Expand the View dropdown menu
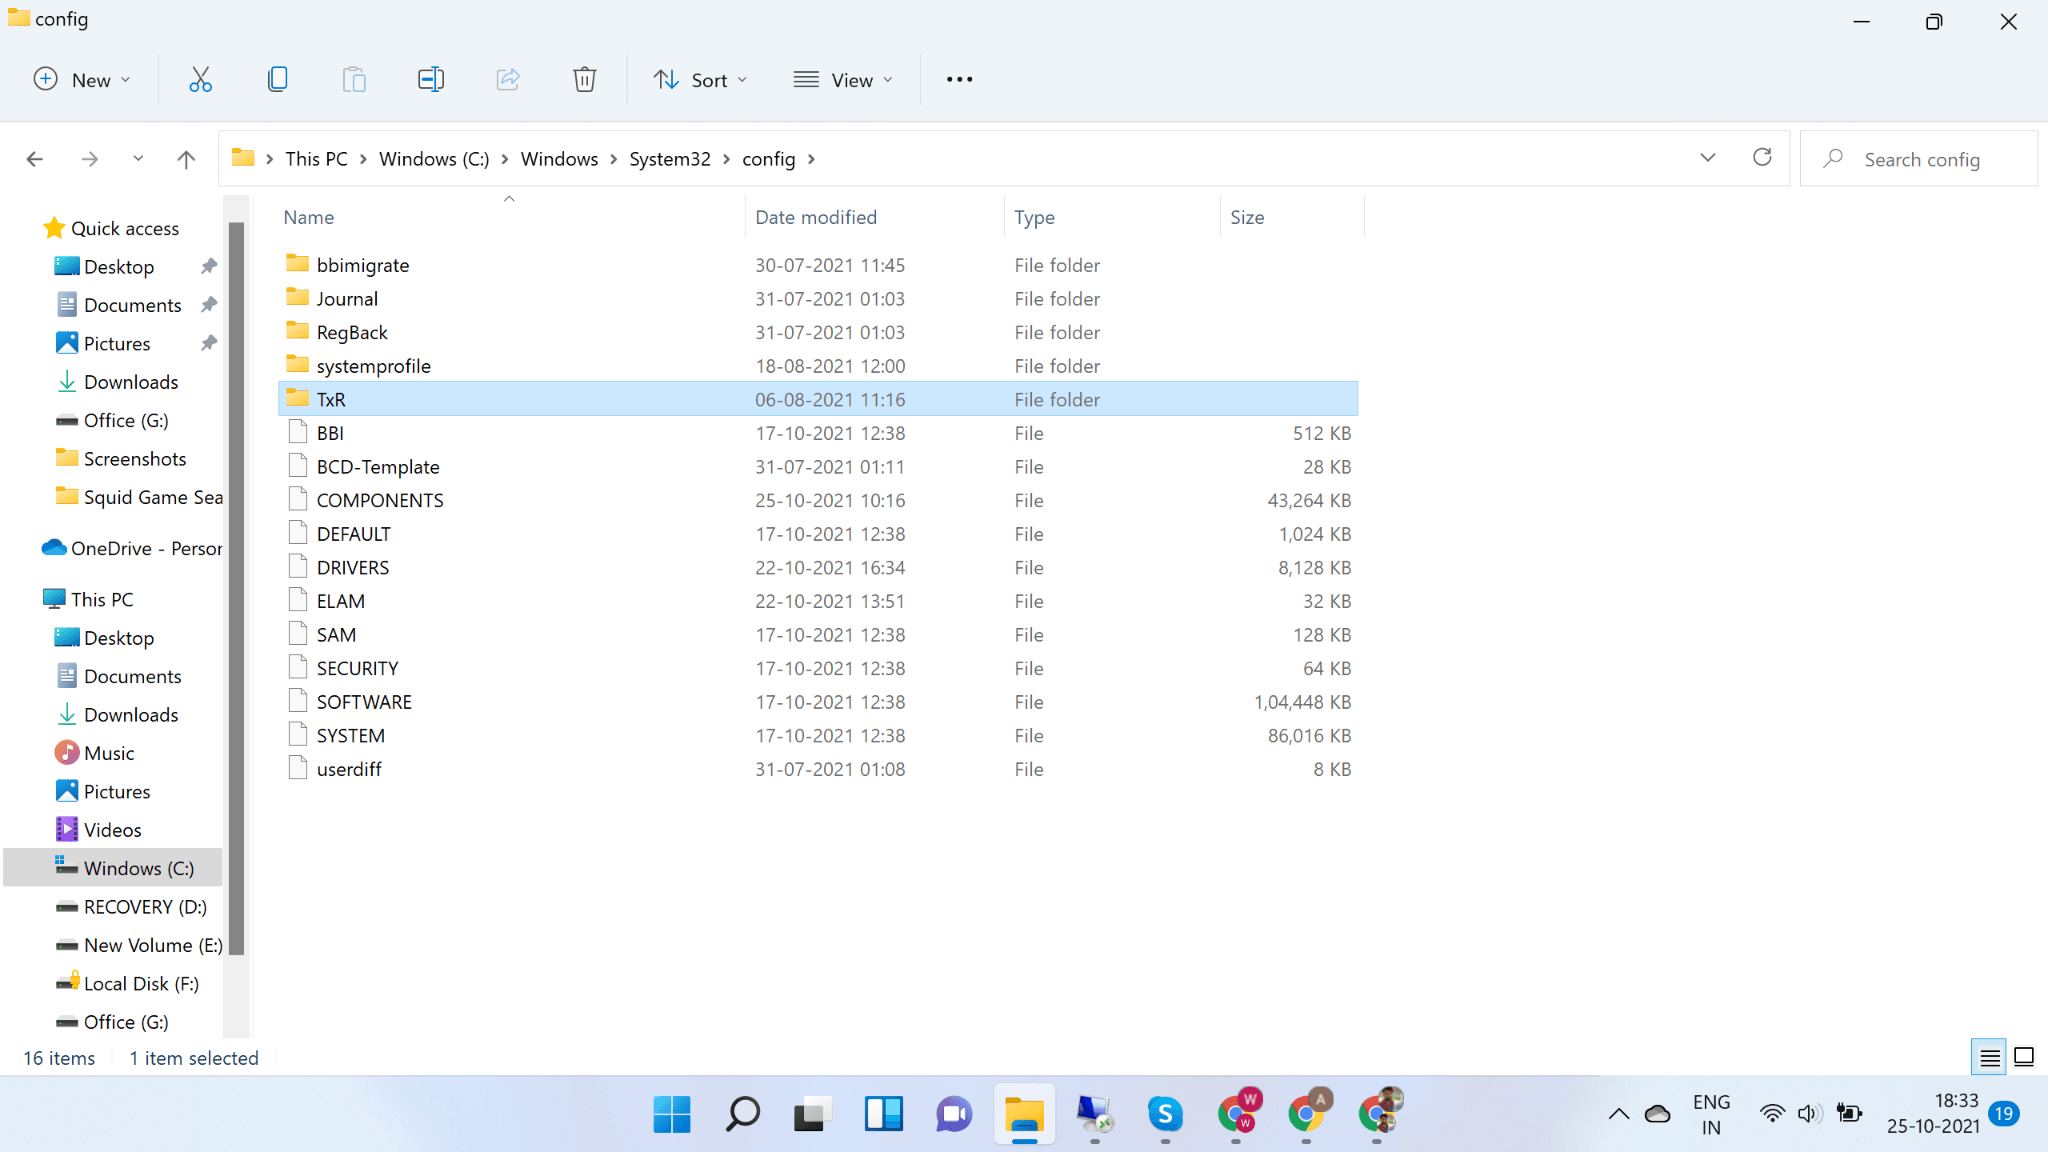This screenshot has height=1152, width=2048. (842, 80)
